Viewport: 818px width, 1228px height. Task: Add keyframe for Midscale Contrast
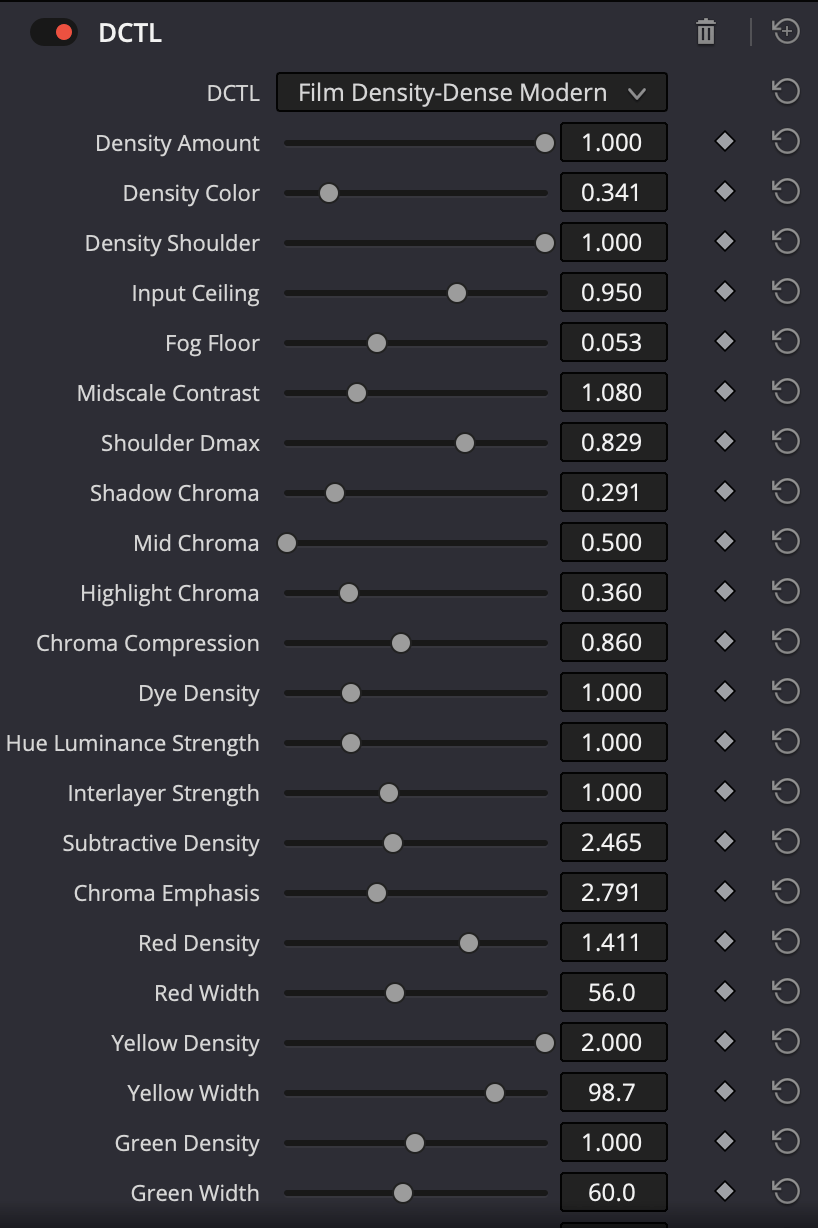pos(725,392)
